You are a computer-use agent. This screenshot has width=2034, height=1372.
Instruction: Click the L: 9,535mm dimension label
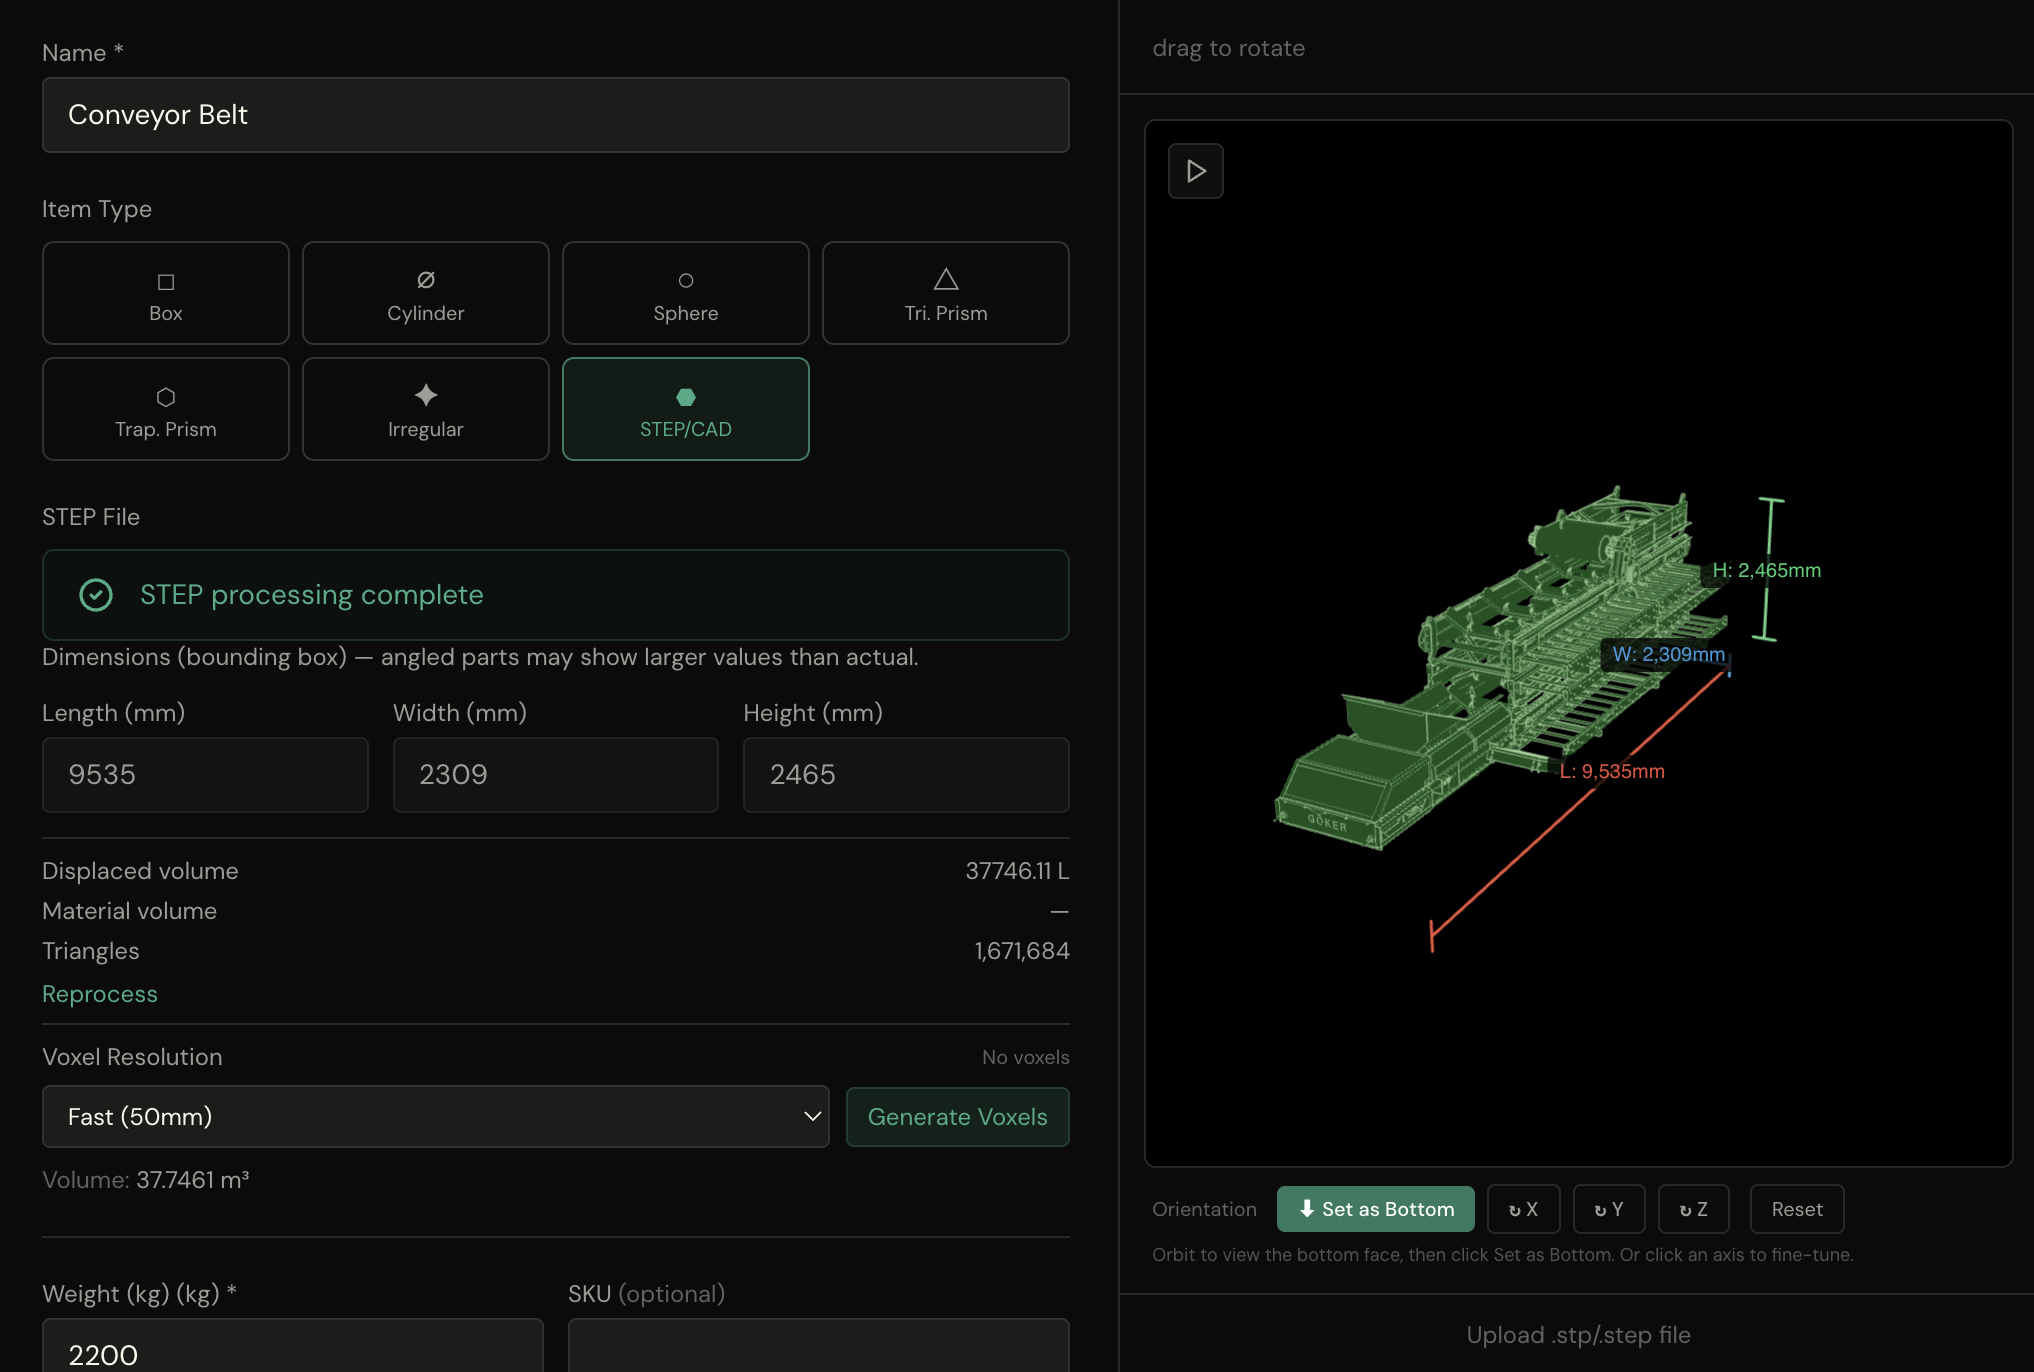point(1612,771)
